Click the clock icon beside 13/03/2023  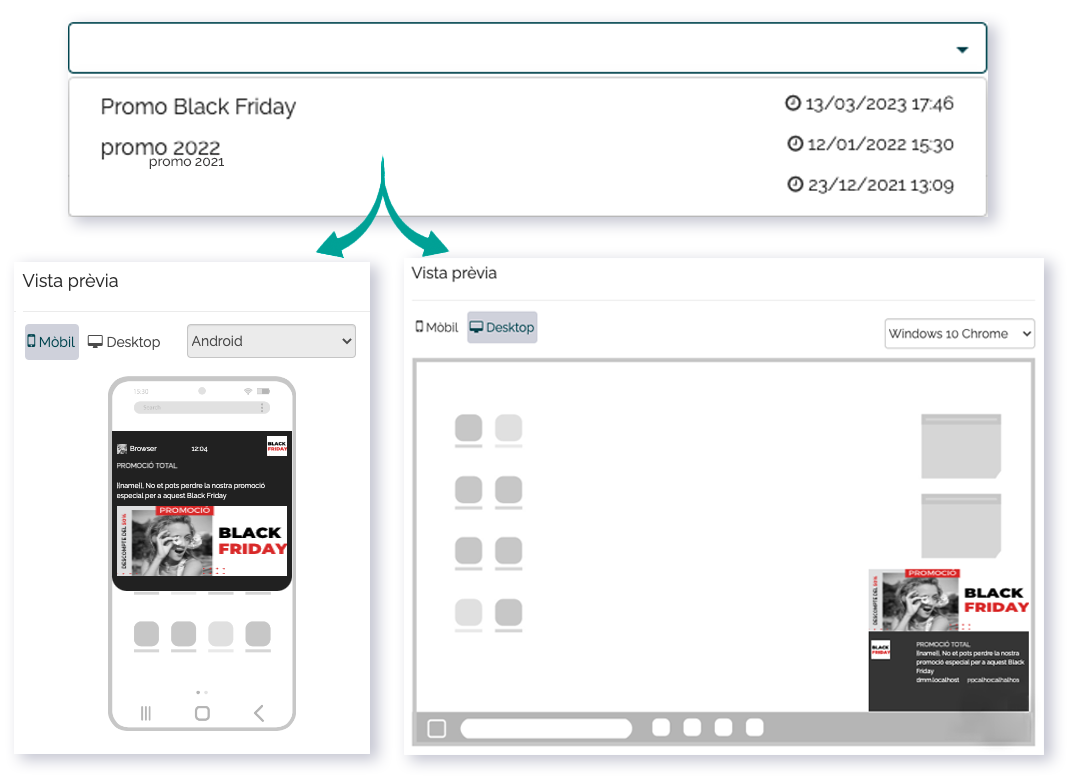click(792, 103)
